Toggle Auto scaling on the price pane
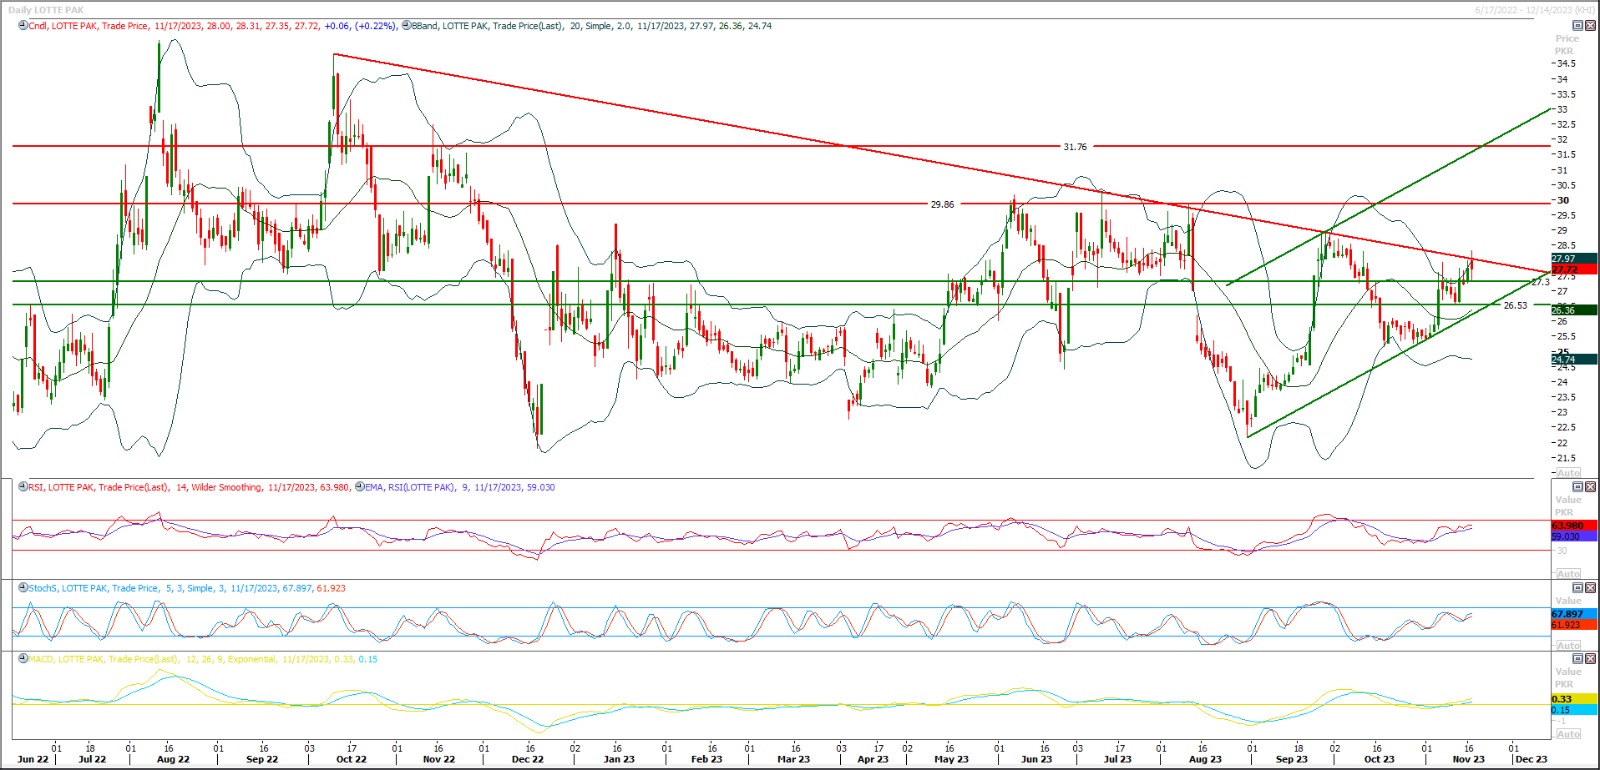The height and width of the screenshot is (770, 1600). coord(1568,472)
